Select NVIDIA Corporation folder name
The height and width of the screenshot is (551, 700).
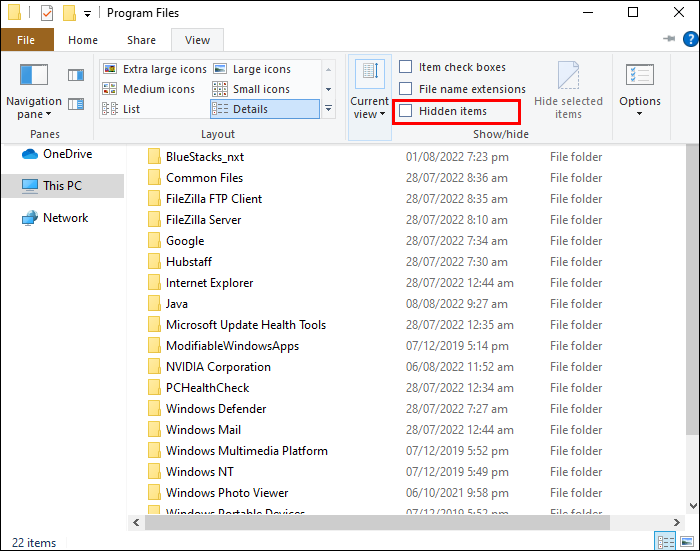pyautogui.click(x=218, y=367)
